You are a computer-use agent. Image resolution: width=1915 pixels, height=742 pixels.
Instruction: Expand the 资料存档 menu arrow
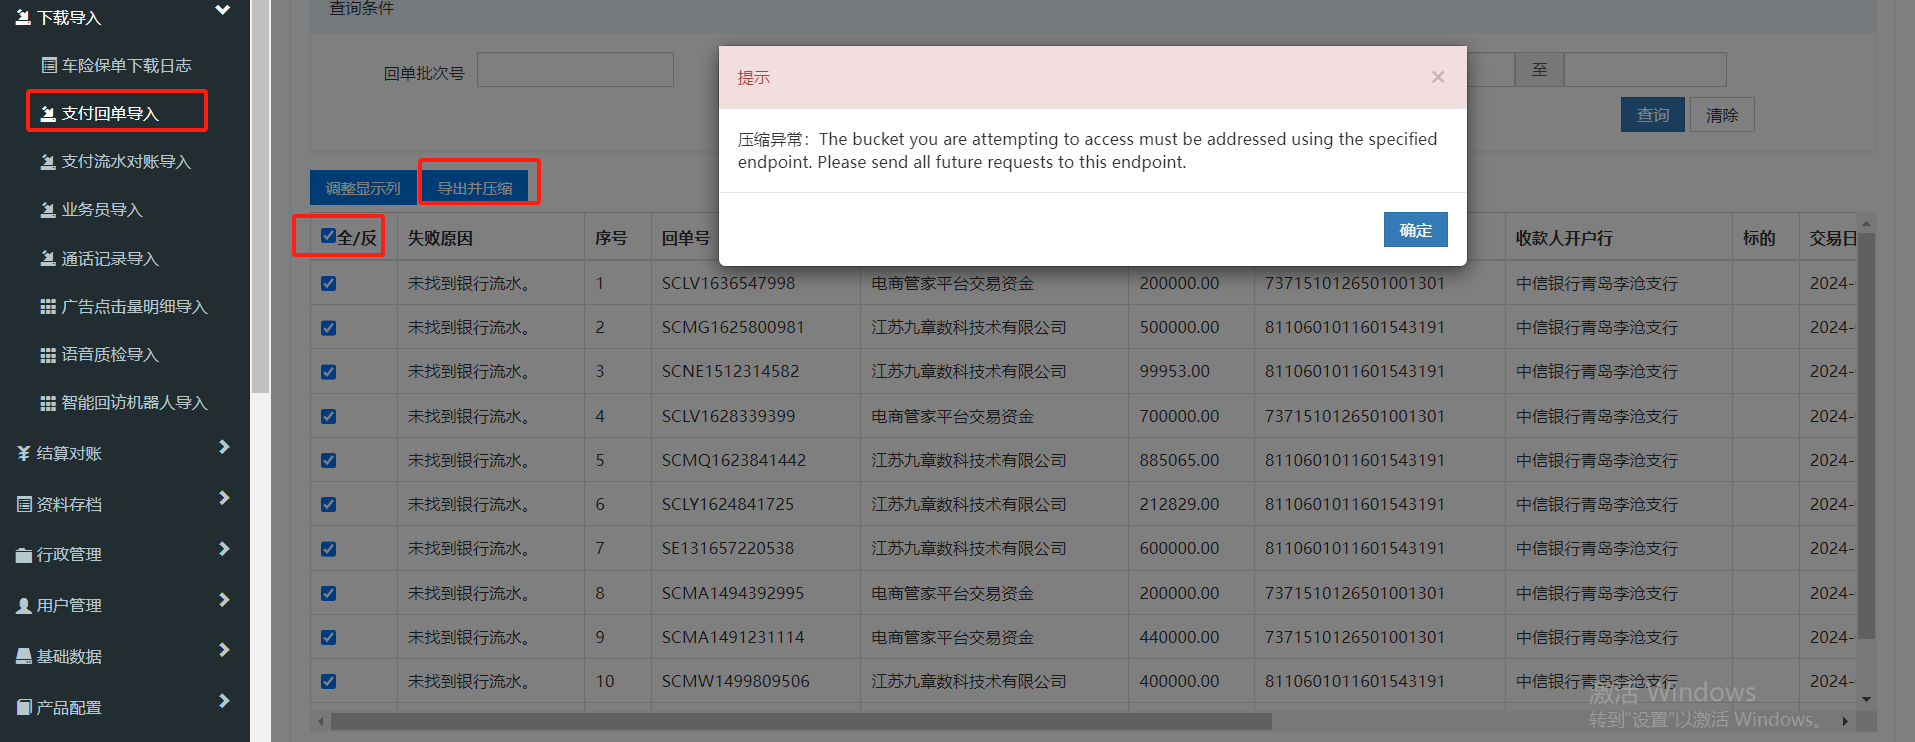pyautogui.click(x=224, y=498)
